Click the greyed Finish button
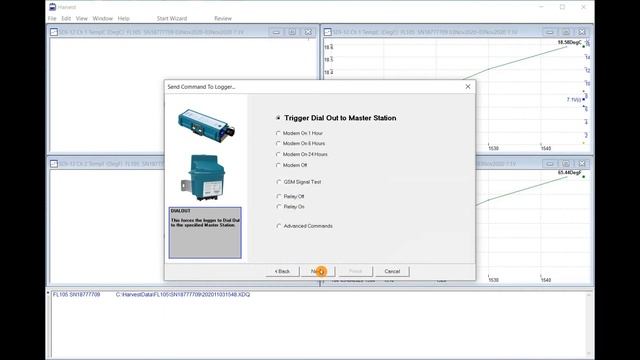Viewport: 640px width, 360px height. tap(355, 271)
